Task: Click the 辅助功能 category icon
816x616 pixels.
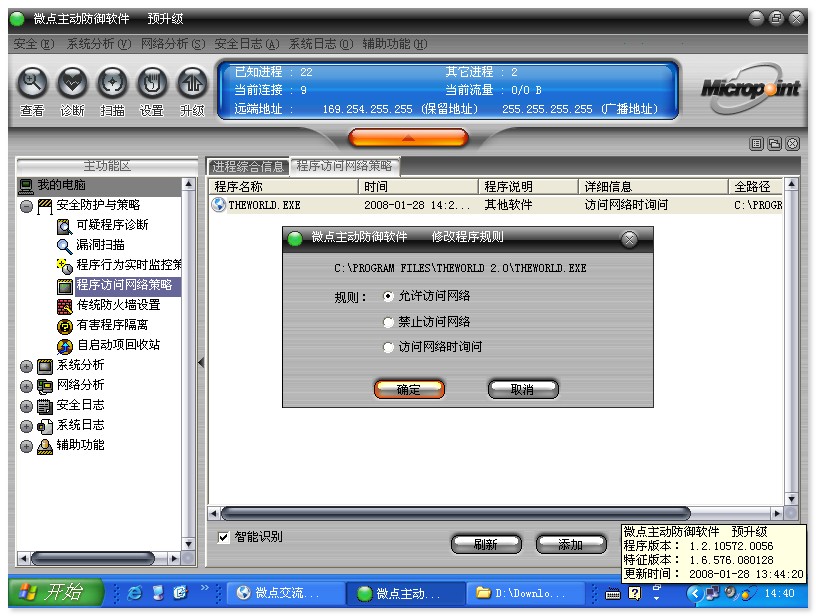Action: click(45, 446)
